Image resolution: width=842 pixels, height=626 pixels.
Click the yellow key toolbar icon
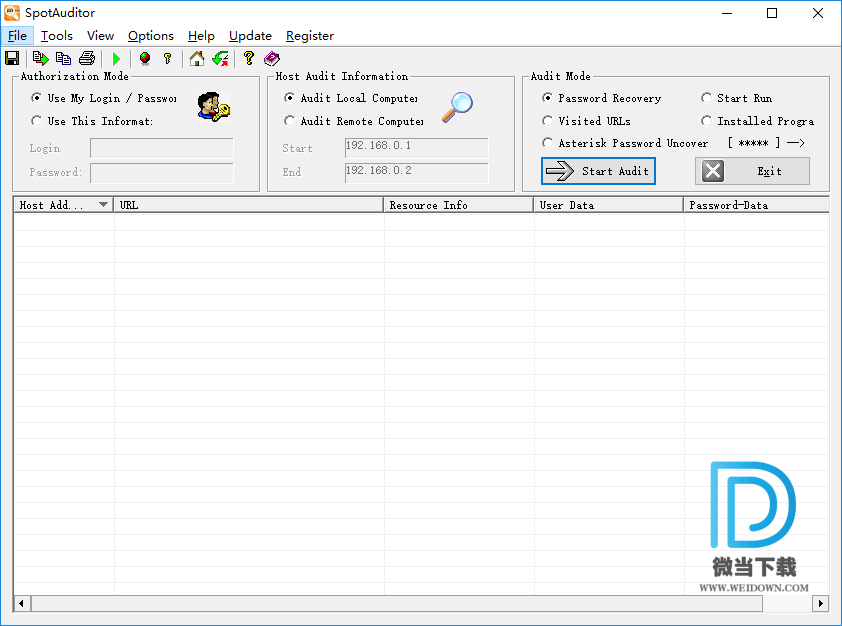tap(168, 58)
